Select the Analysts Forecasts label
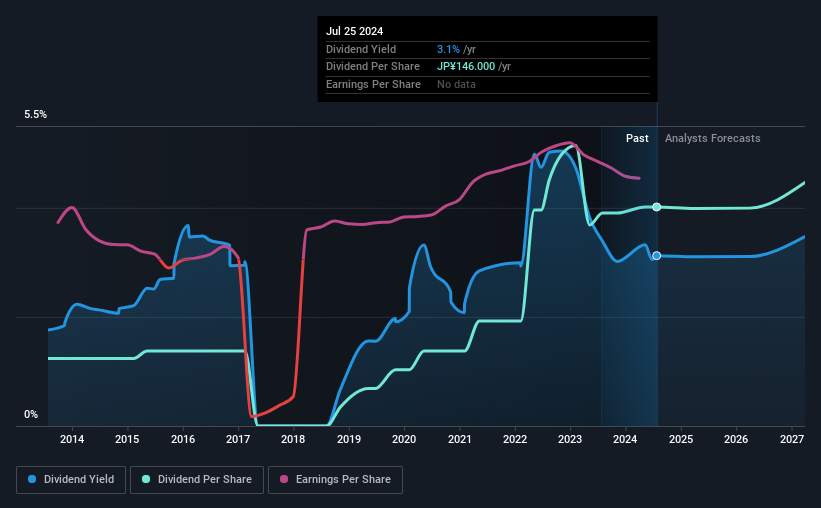The width and height of the screenshot is (821, 508). click(713, 138)
